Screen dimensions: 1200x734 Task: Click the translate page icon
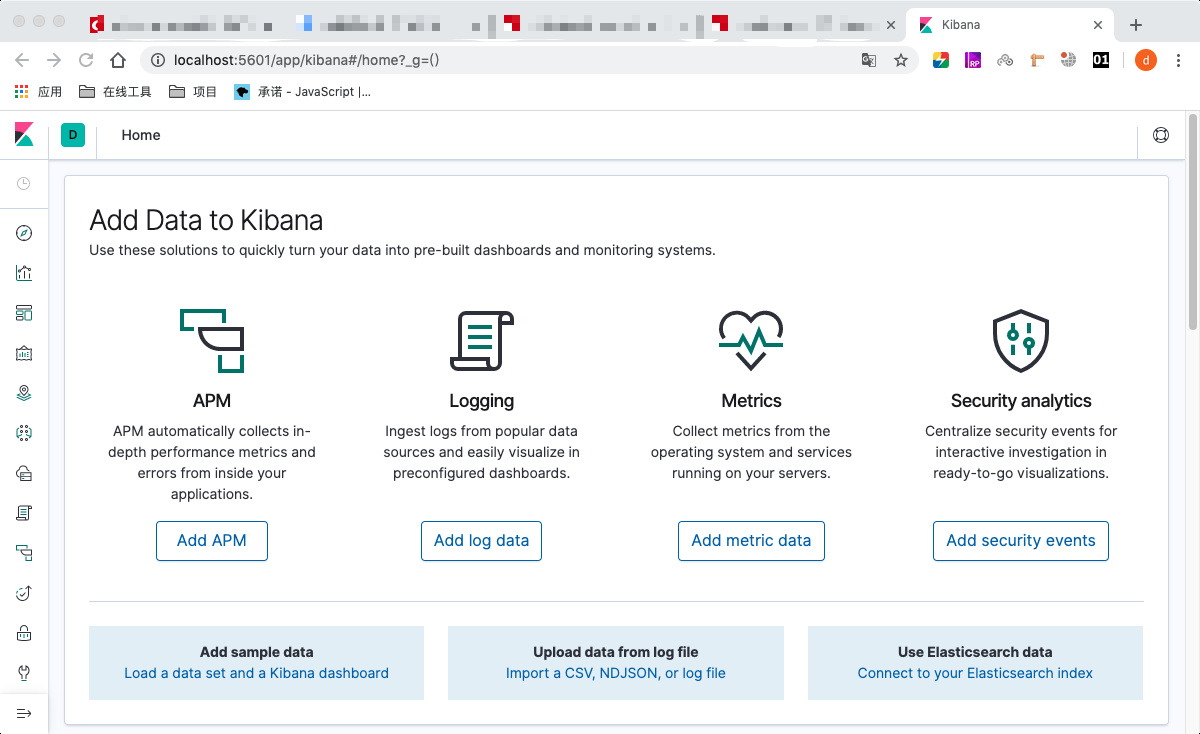(869, 60)
